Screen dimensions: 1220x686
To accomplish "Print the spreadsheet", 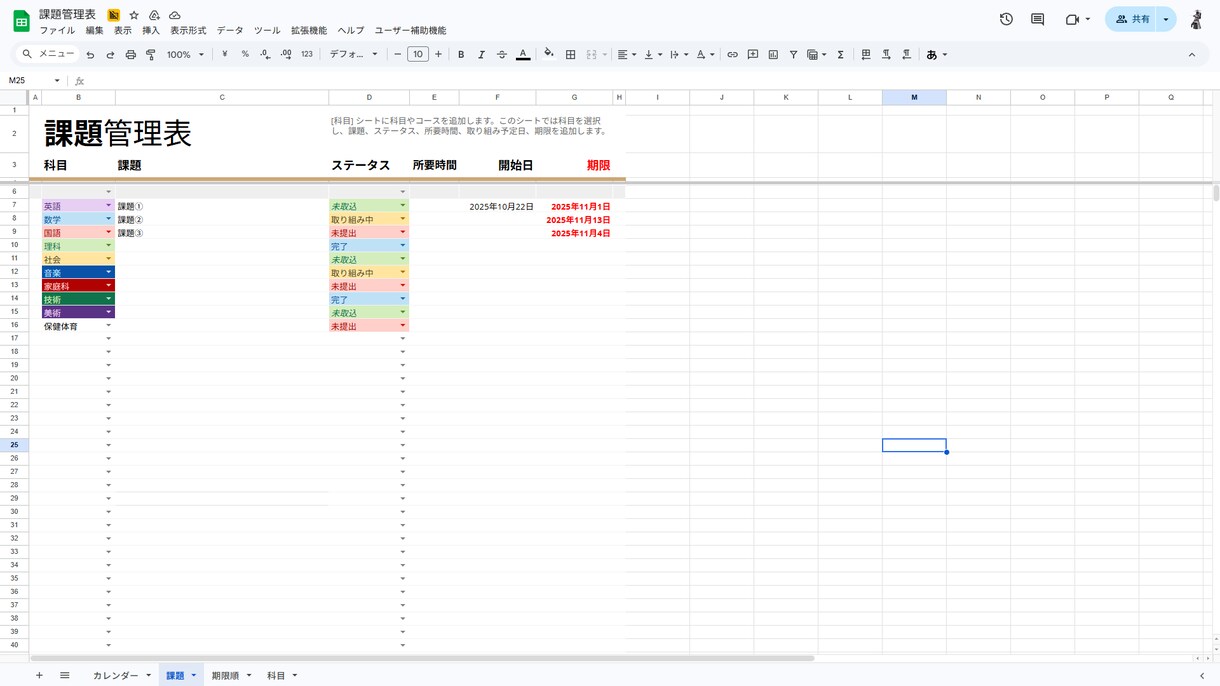I will (x=130, y=55).
